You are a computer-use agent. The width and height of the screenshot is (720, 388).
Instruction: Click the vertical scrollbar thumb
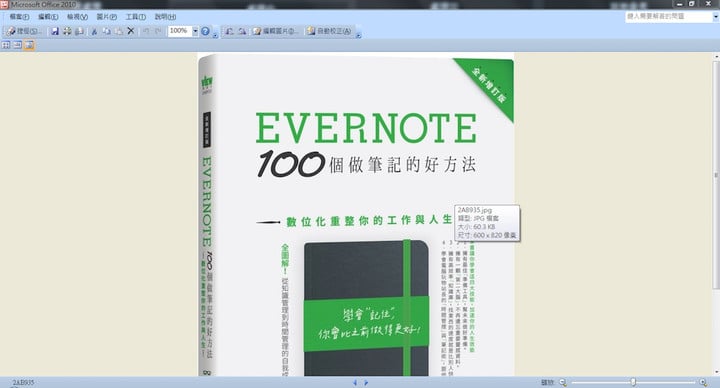point(716,175)
